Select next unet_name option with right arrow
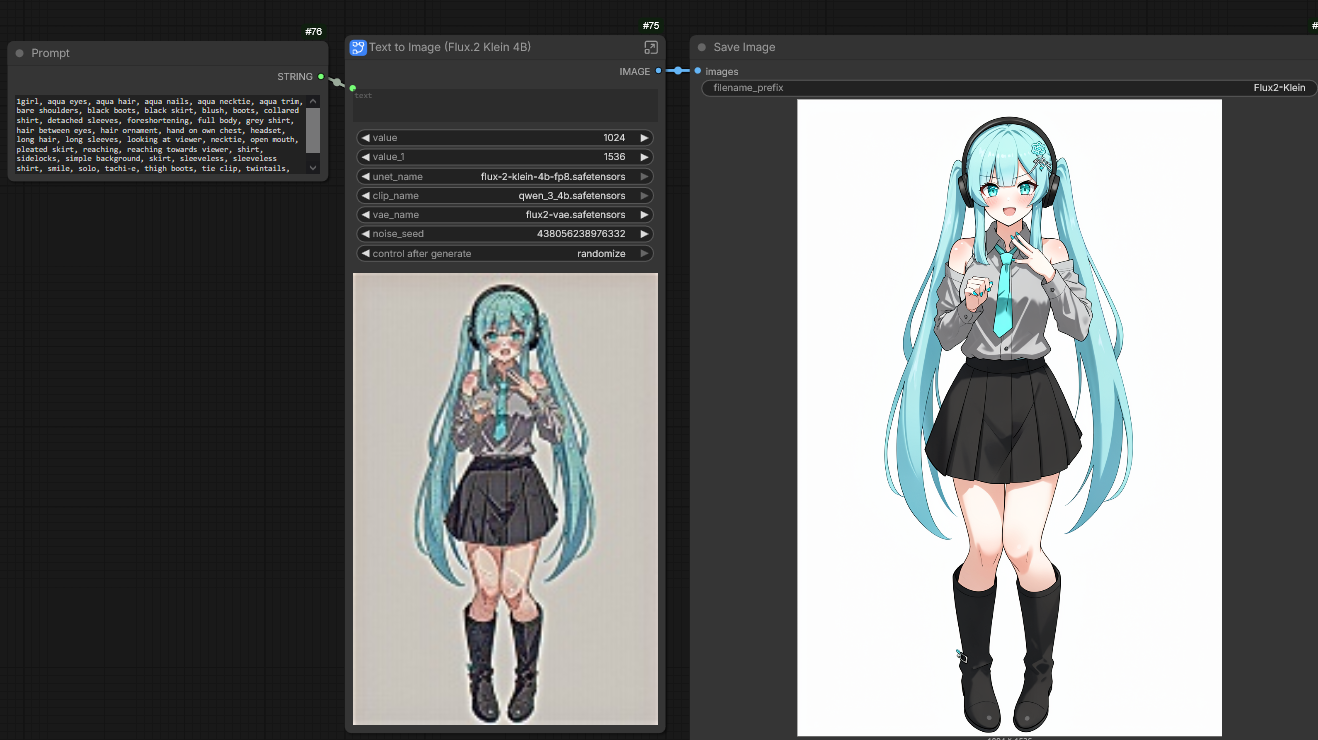This screenshot has height=740, width=1318. (x=645, y=177)
